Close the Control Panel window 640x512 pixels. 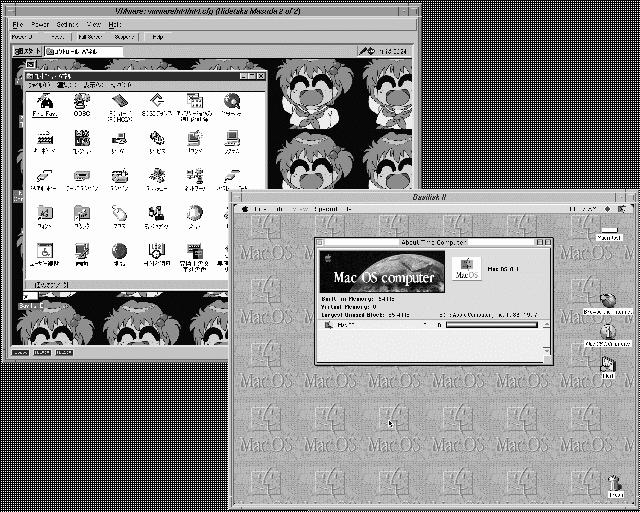261,76
